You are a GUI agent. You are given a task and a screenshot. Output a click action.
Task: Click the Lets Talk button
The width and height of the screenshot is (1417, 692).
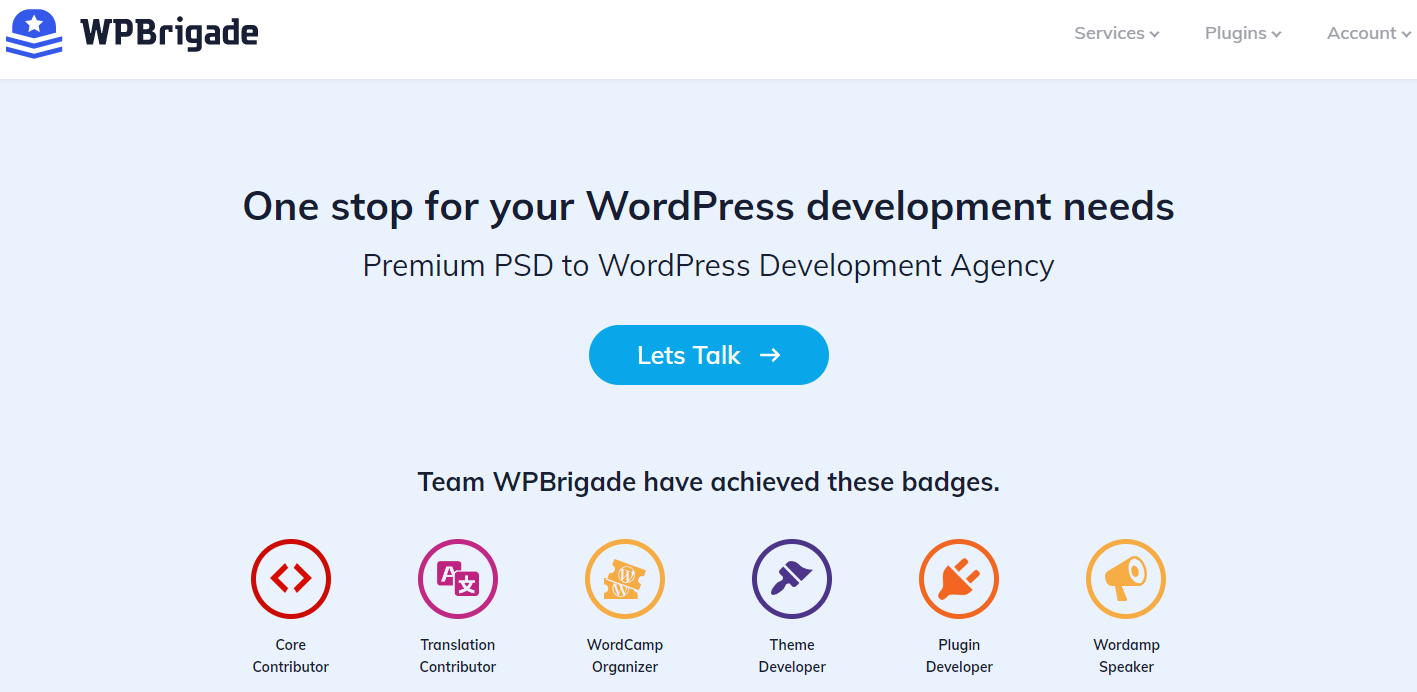[709, 355]
